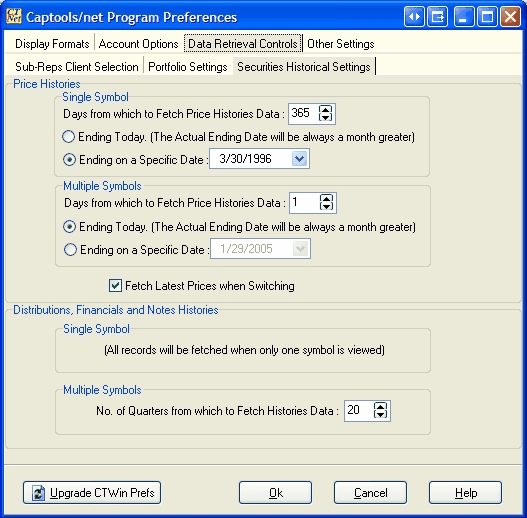Confirm preferences with the Ok button
Screen dimensions: 527x518
coord(275,493)
